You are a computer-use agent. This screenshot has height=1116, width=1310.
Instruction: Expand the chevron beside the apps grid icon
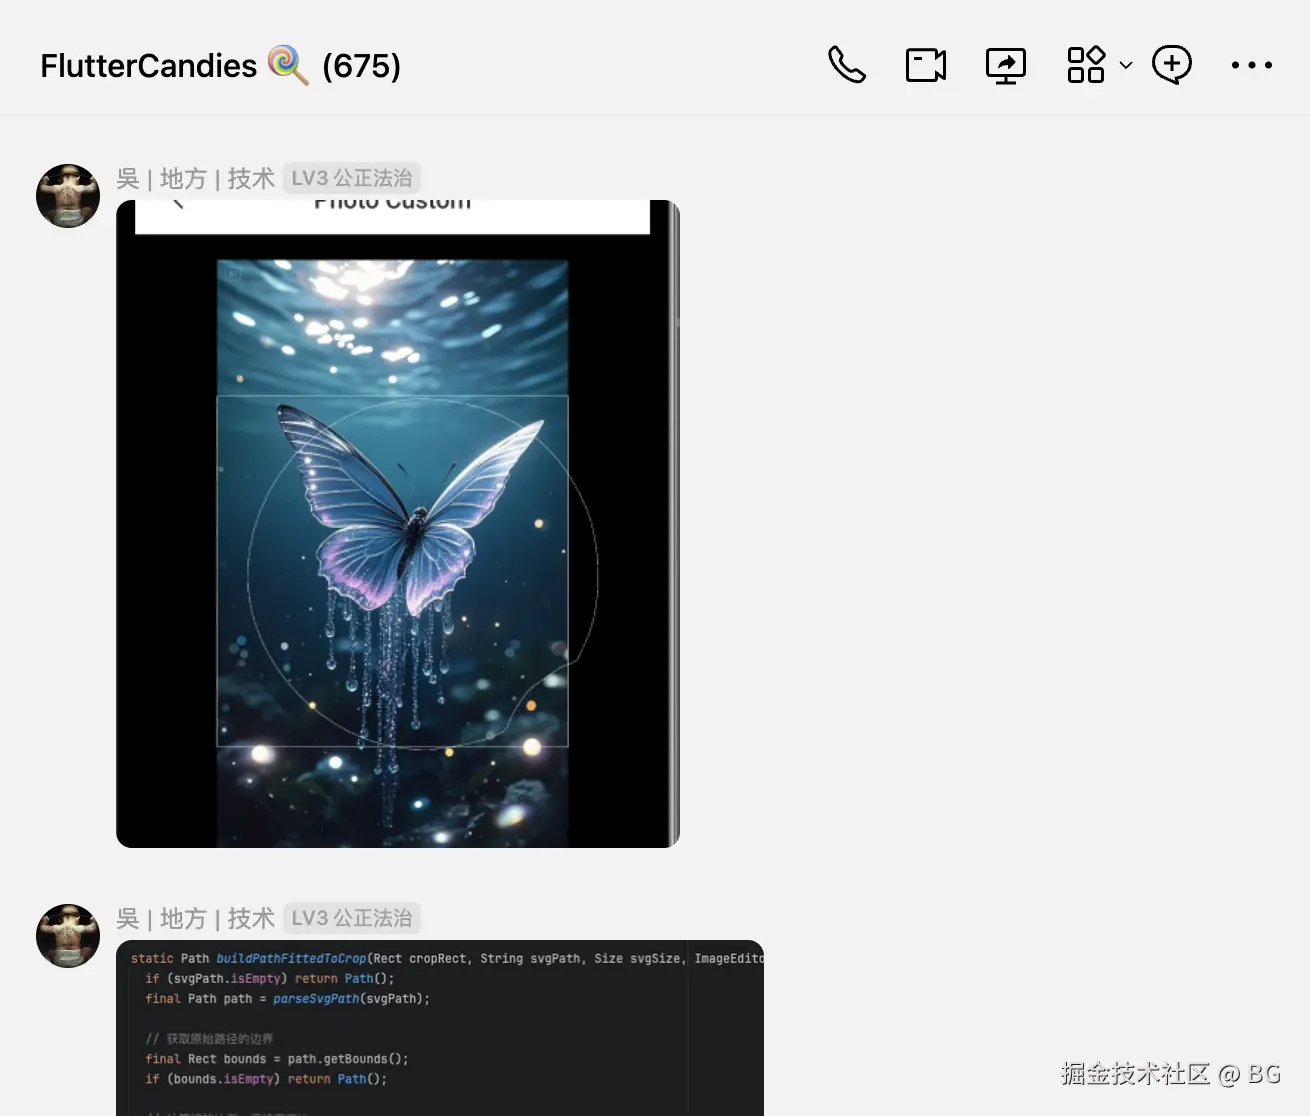(x=1126, y=65)
